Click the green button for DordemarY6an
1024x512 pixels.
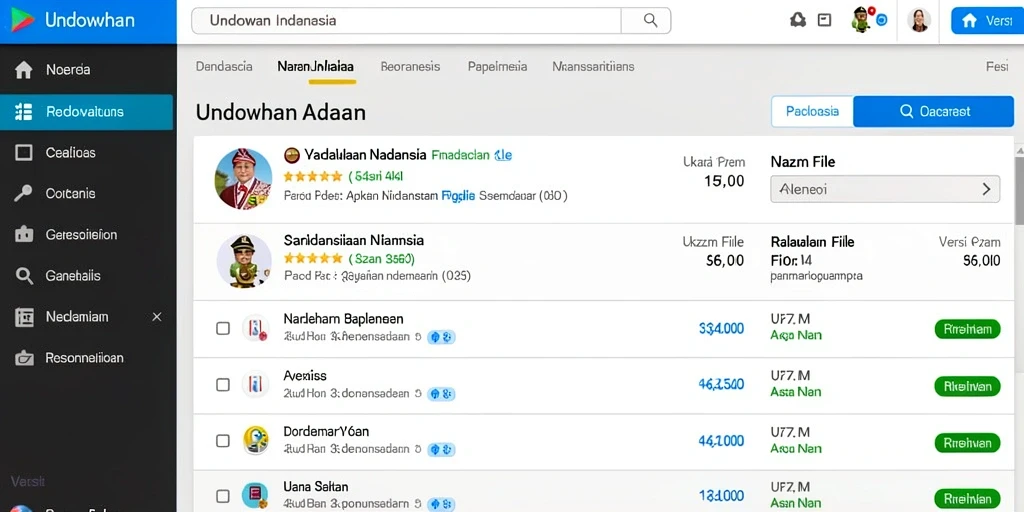tap(967, 443)
